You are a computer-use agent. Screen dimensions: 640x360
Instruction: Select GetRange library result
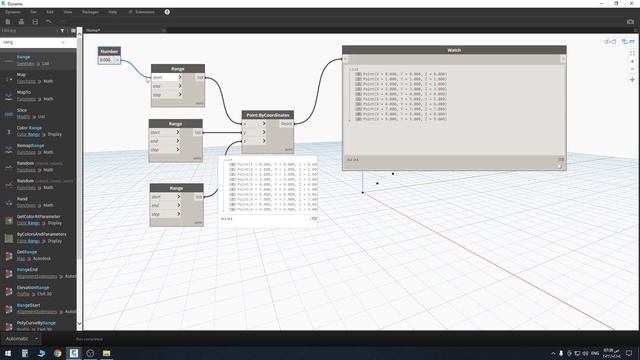(x=38, y=255)
